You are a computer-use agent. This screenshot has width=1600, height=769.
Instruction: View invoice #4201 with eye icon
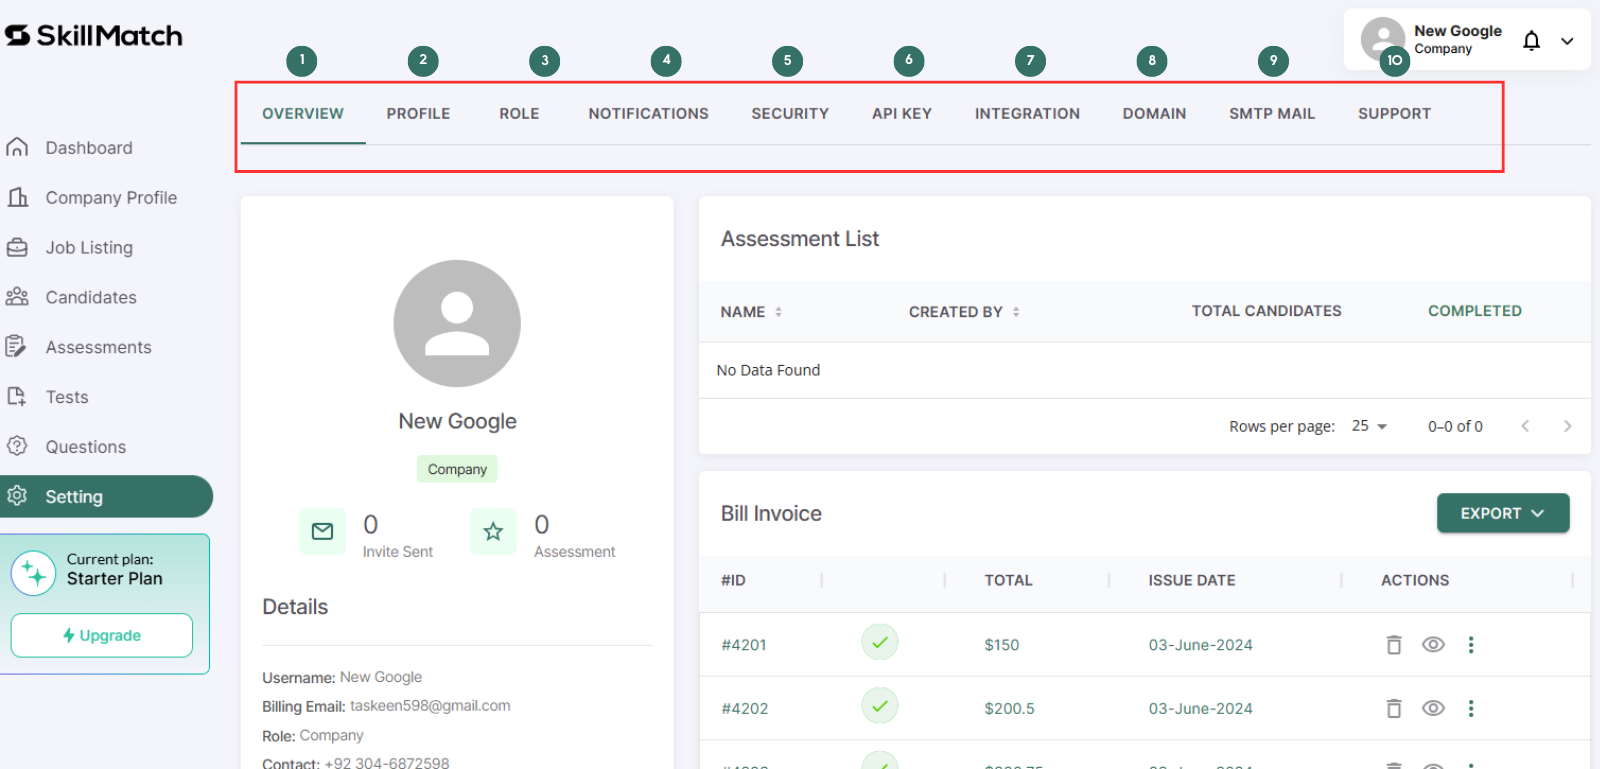point(1433,645)
